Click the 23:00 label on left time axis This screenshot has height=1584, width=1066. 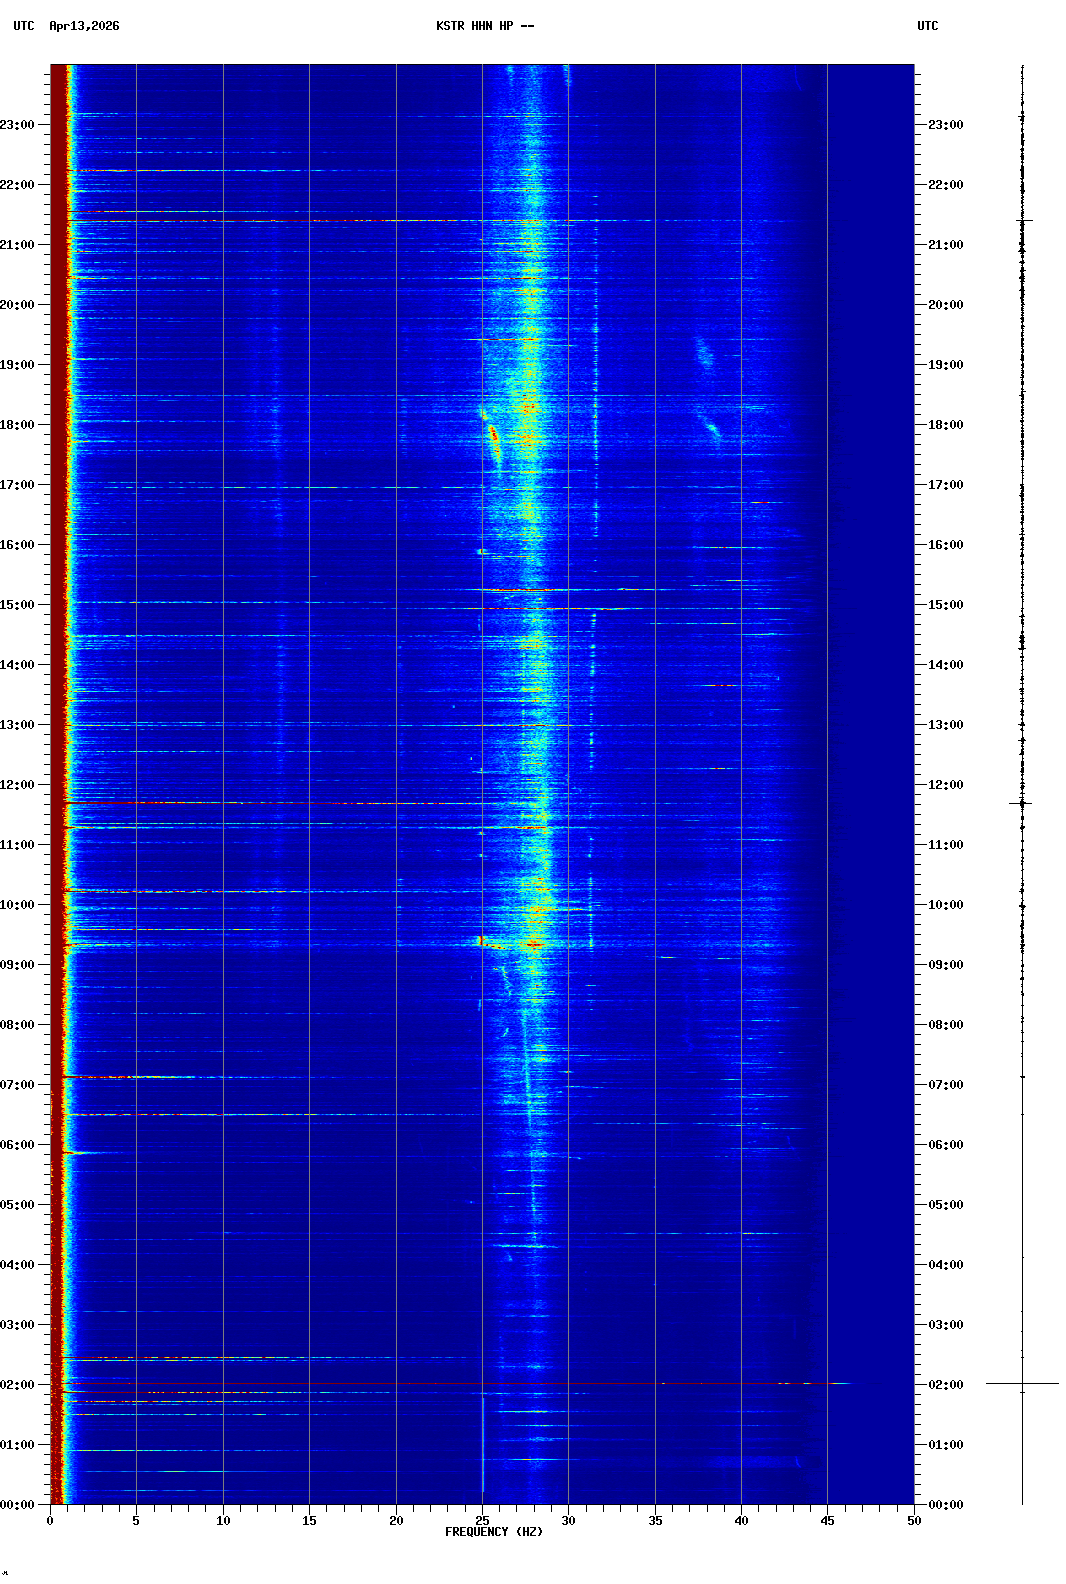pyautogui.click(x=18, y=125)
